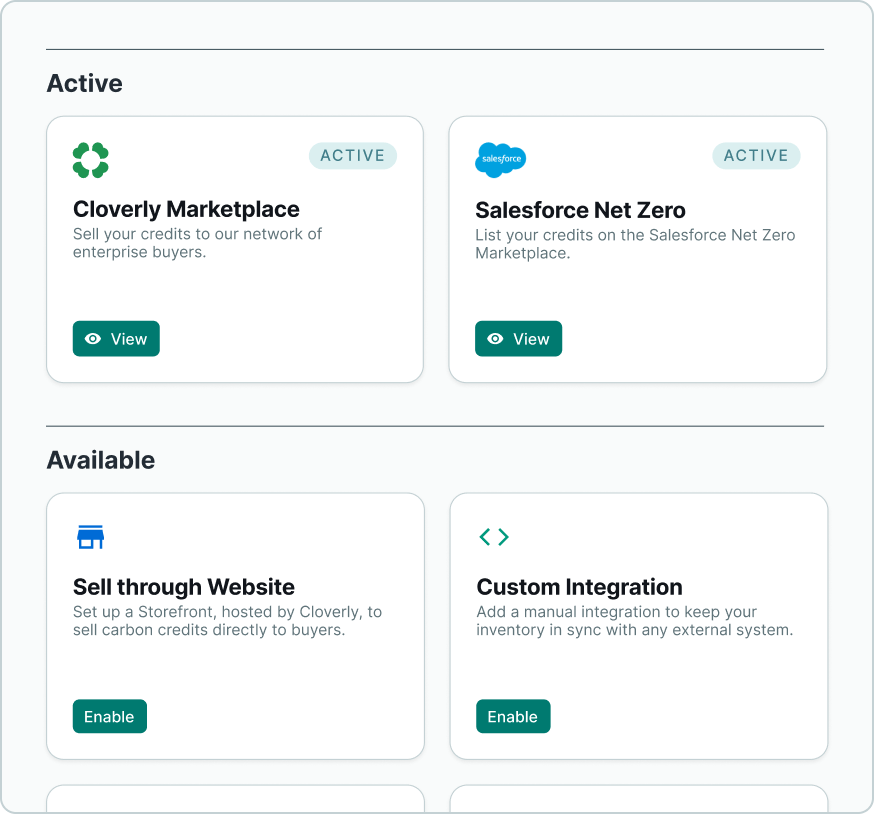Click the Available section heading
The height and width of the screenshot is (814, 874).
101,461
